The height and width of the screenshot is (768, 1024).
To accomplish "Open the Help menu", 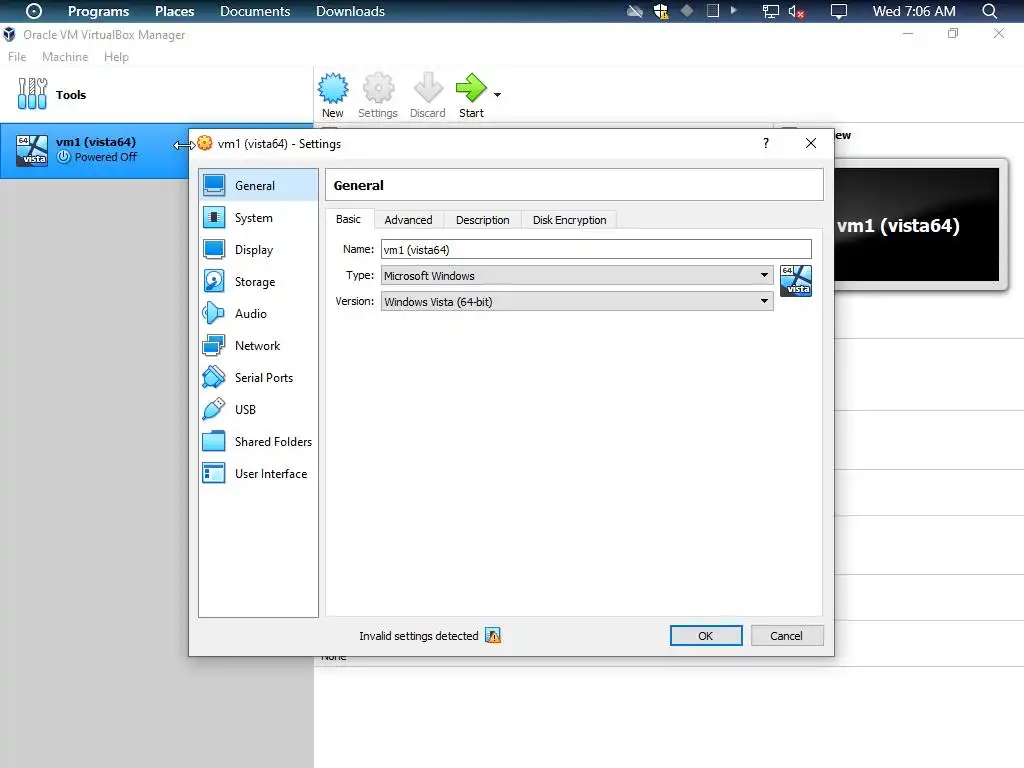I will tap(116, 57).
